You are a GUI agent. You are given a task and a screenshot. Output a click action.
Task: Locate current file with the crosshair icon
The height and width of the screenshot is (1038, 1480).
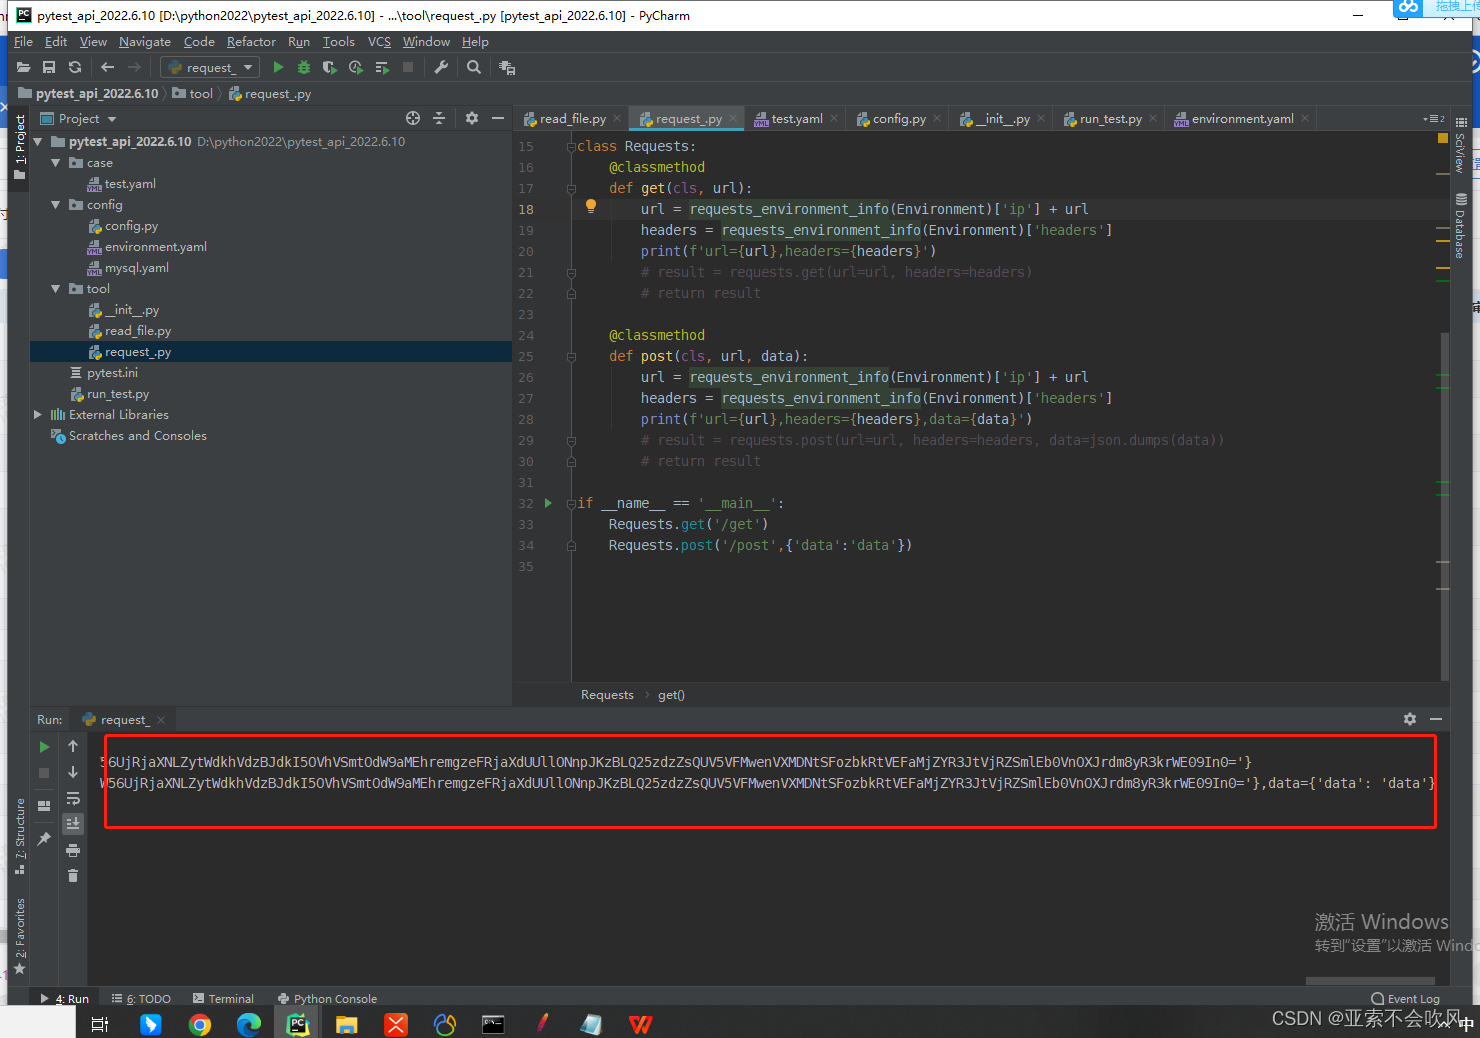(413, 118)
